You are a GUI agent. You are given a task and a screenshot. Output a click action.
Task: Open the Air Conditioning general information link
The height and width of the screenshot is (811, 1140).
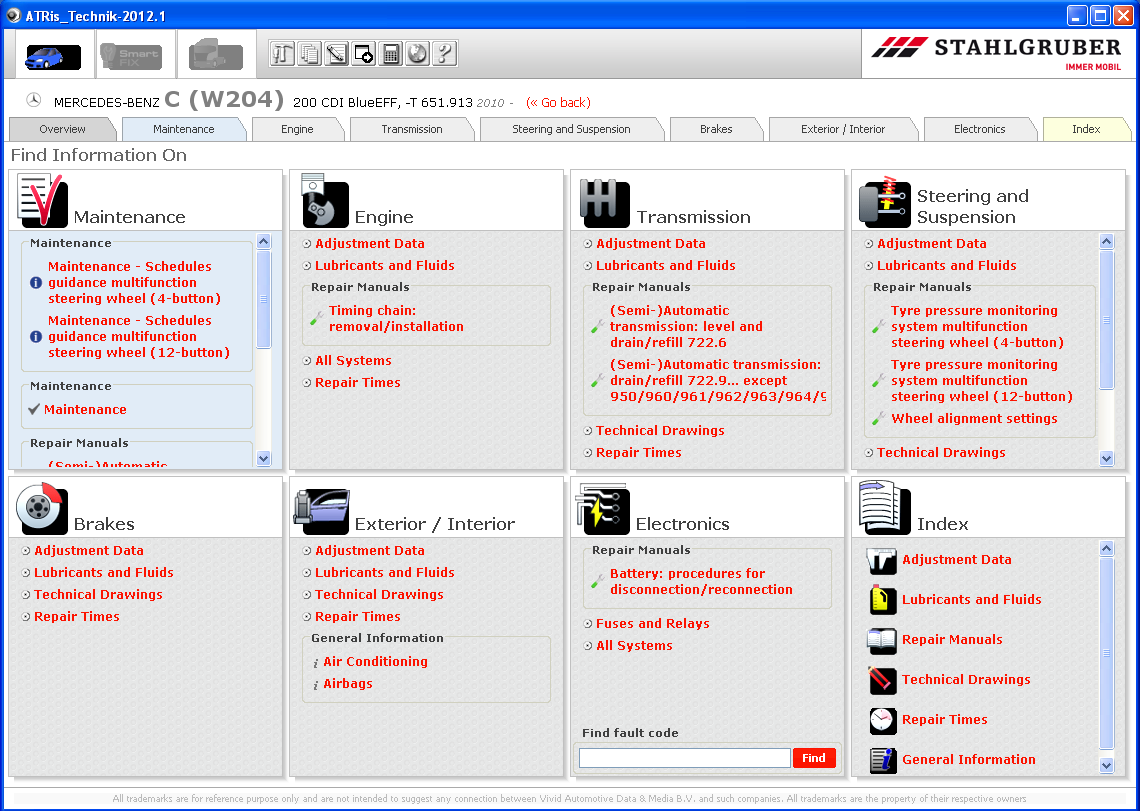tap(375, 661)
